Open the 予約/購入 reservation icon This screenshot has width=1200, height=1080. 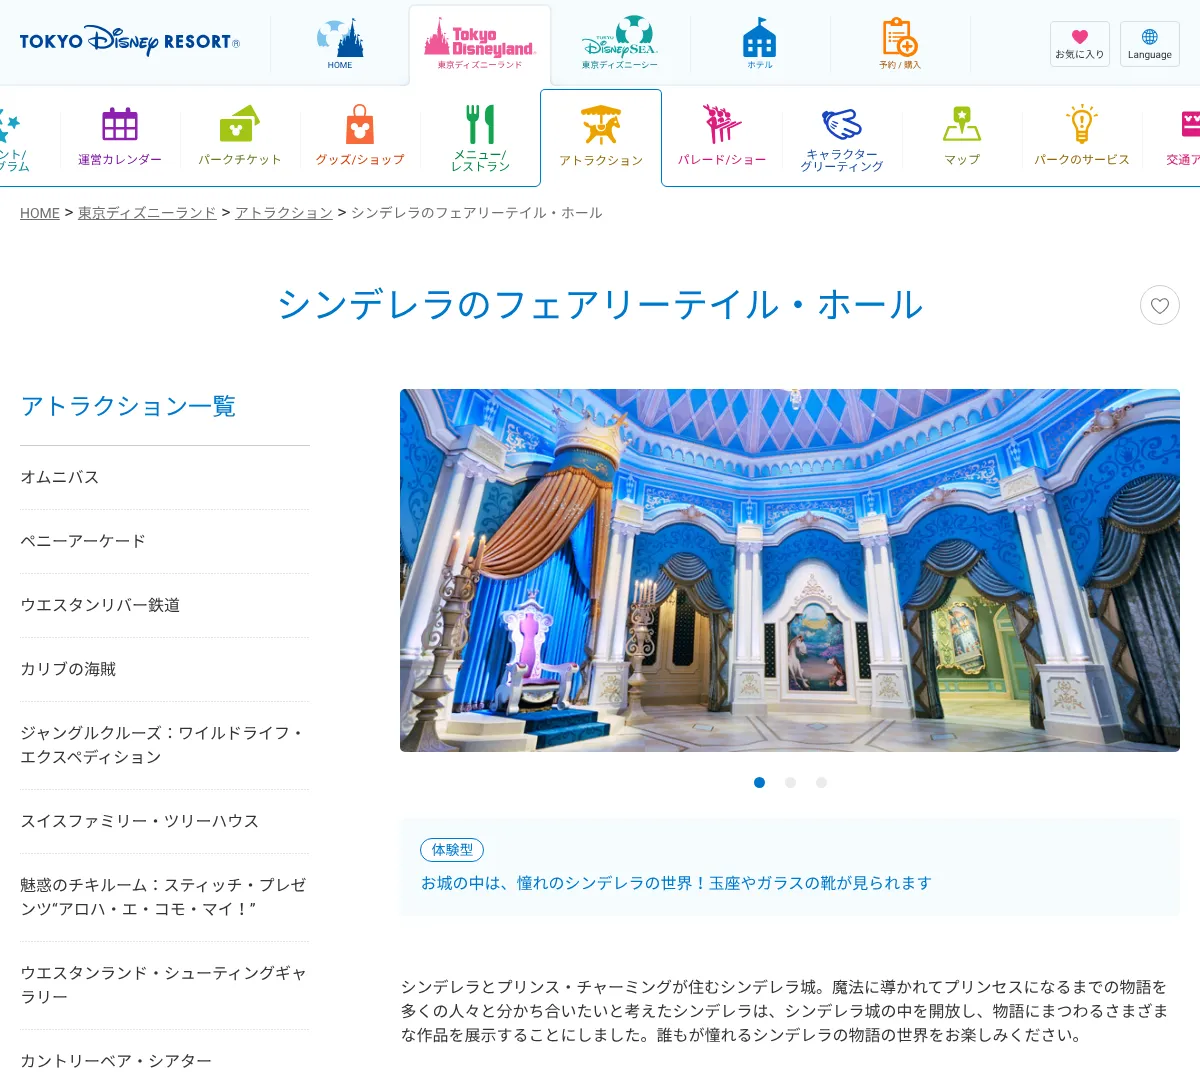pyautogui.click(x=900, y=44)
